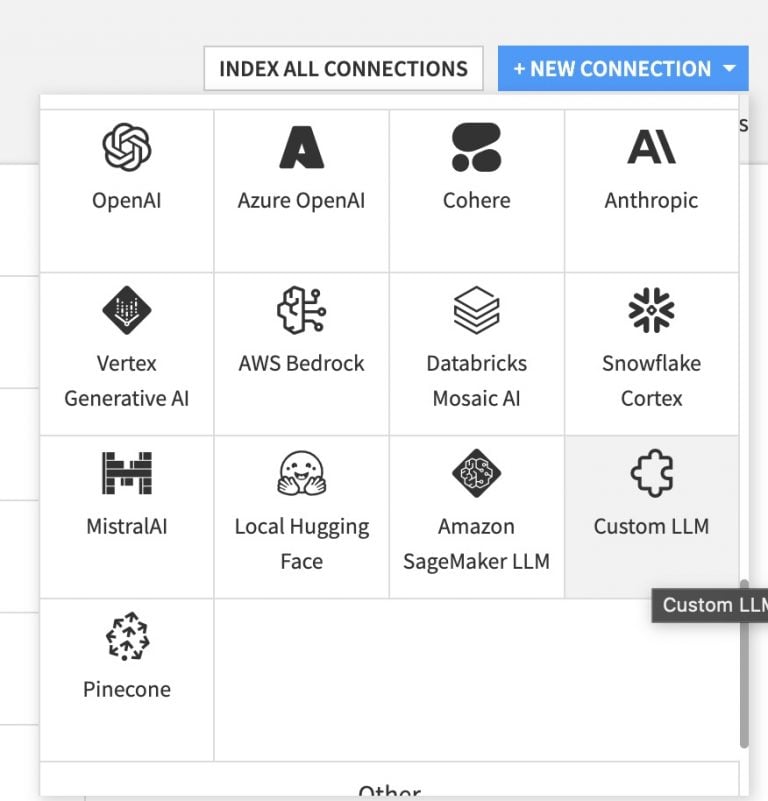Select the Azure OpenAI connection icon

(x=301, y=148)
